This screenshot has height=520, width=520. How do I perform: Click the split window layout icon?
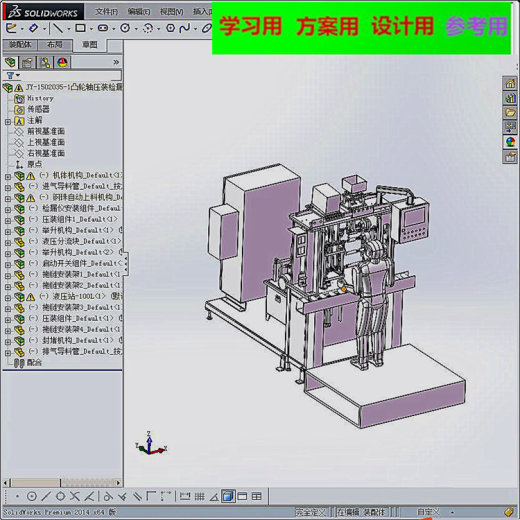click(257, 497)
